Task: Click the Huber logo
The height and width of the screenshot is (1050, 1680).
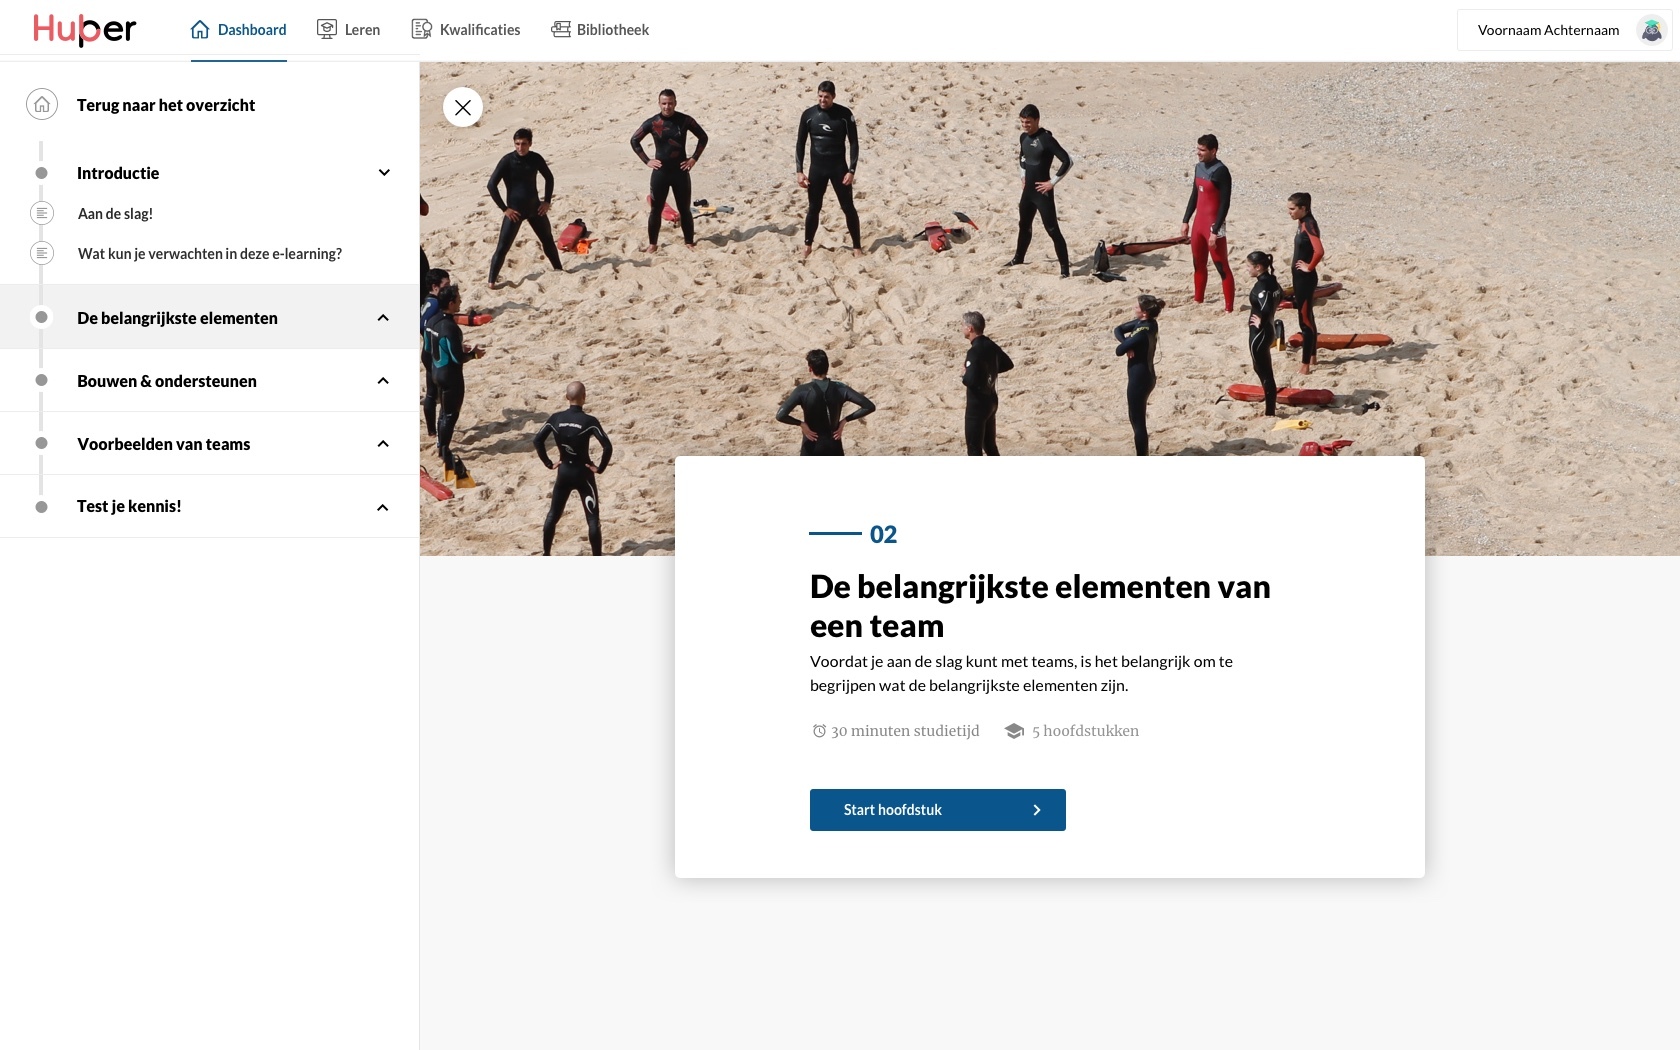Action: click(x=84, y=30)
